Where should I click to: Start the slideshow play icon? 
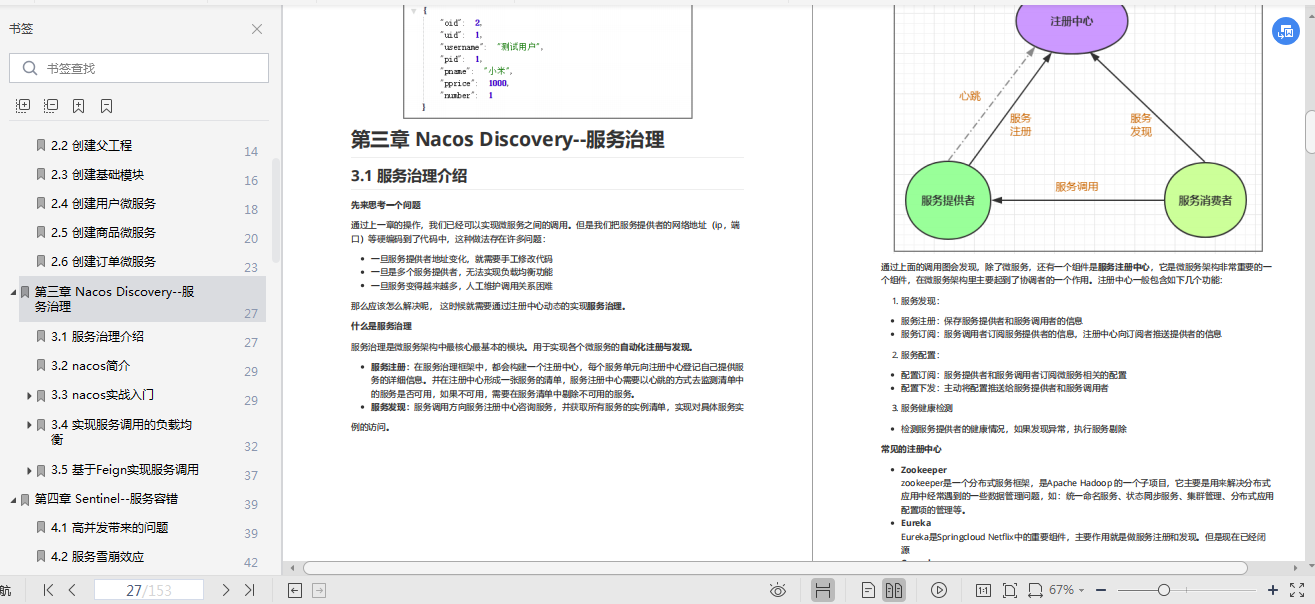point(938,590)
